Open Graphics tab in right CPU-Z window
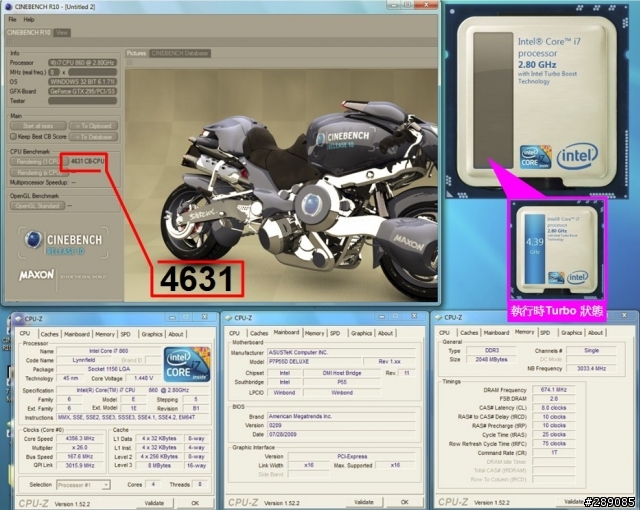This screenshot has height=510, width=640. (x=571, y=333)
